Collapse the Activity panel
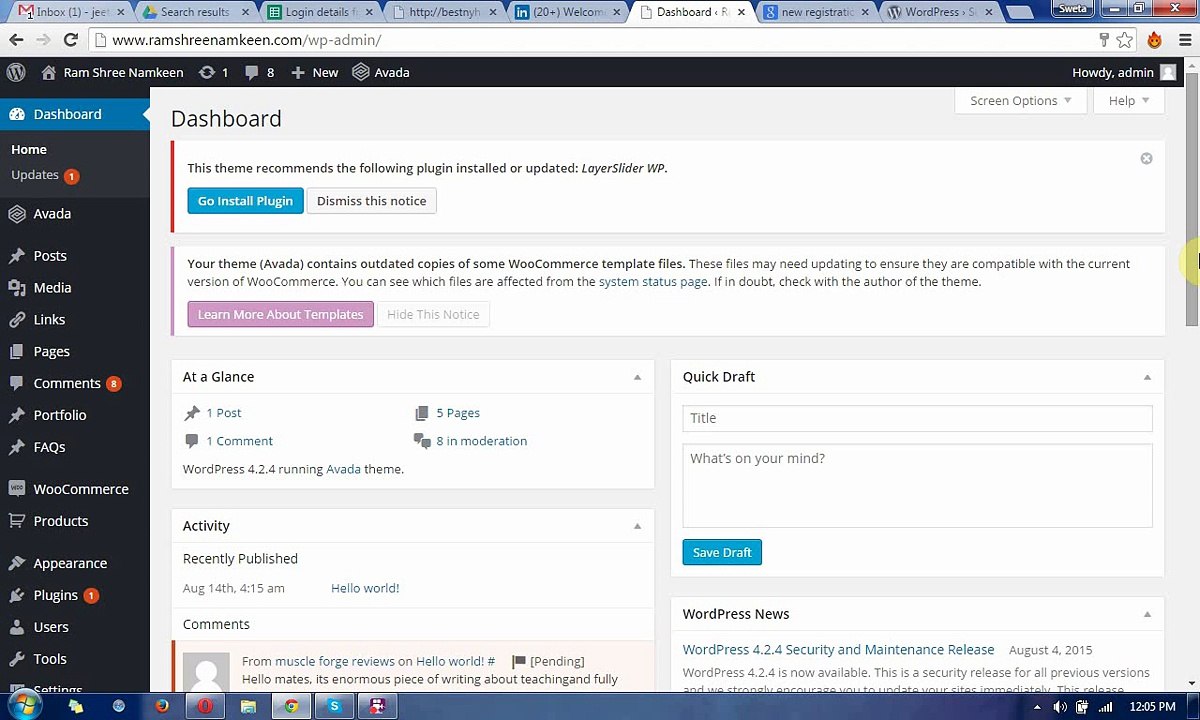1200x720 pixels. pyautogui.click(x=637, y=526)
